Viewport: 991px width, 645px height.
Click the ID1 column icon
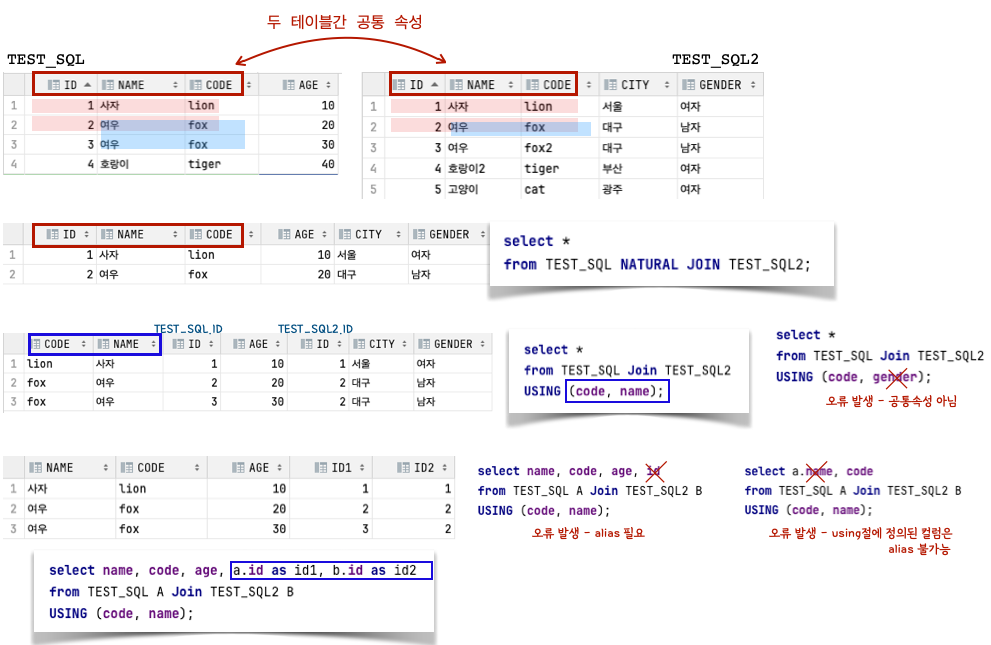click(x=322, y=467)
